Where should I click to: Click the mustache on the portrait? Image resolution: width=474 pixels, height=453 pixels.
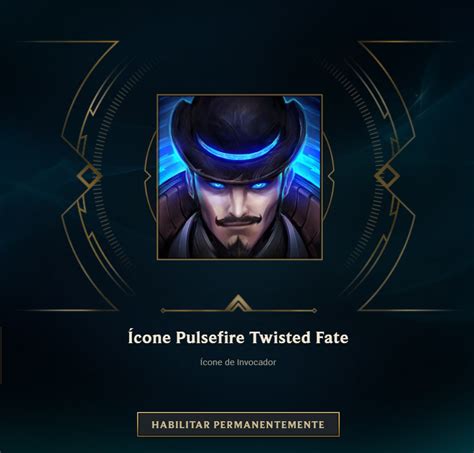[238, 220]
